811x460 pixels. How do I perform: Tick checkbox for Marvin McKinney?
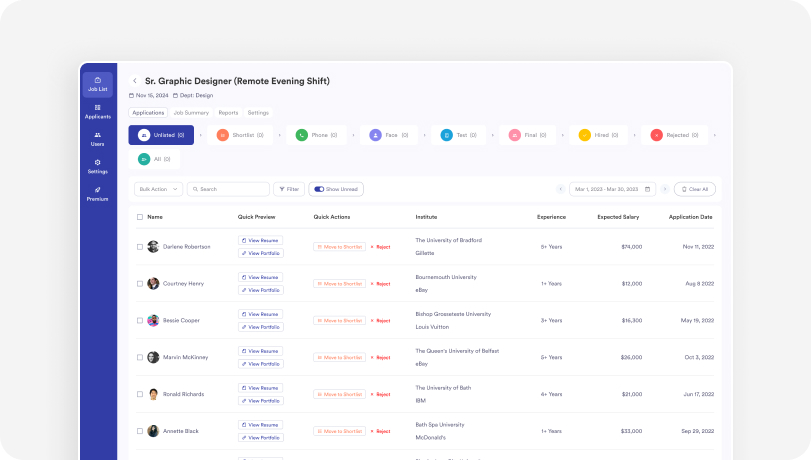pos(140,357)
